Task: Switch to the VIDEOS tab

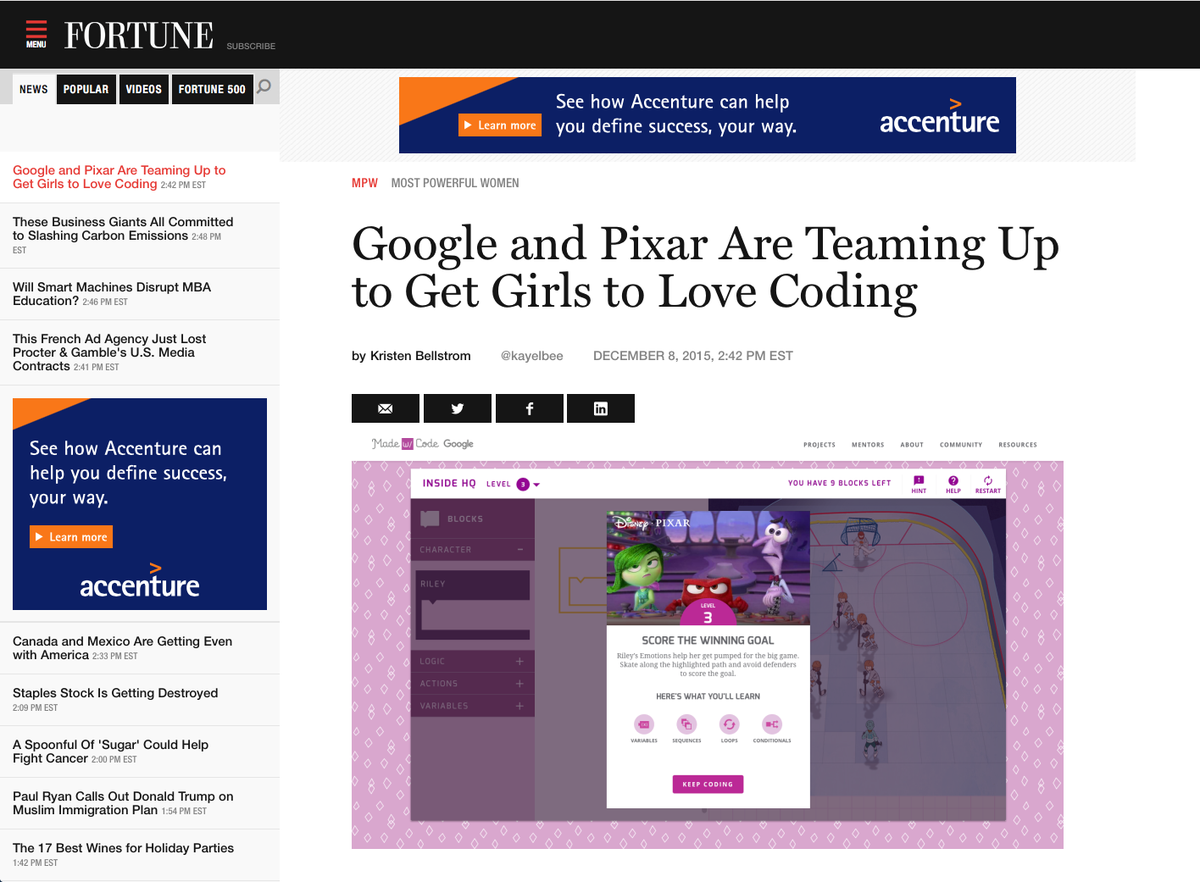Action: [143, 89]
